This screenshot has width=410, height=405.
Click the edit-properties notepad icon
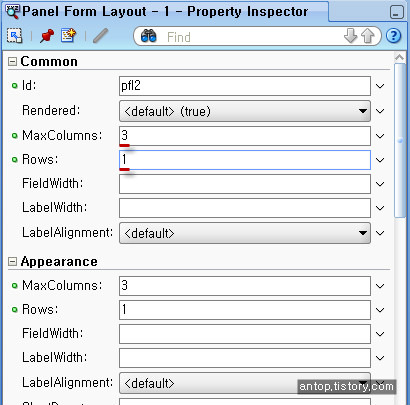[68, 35]
